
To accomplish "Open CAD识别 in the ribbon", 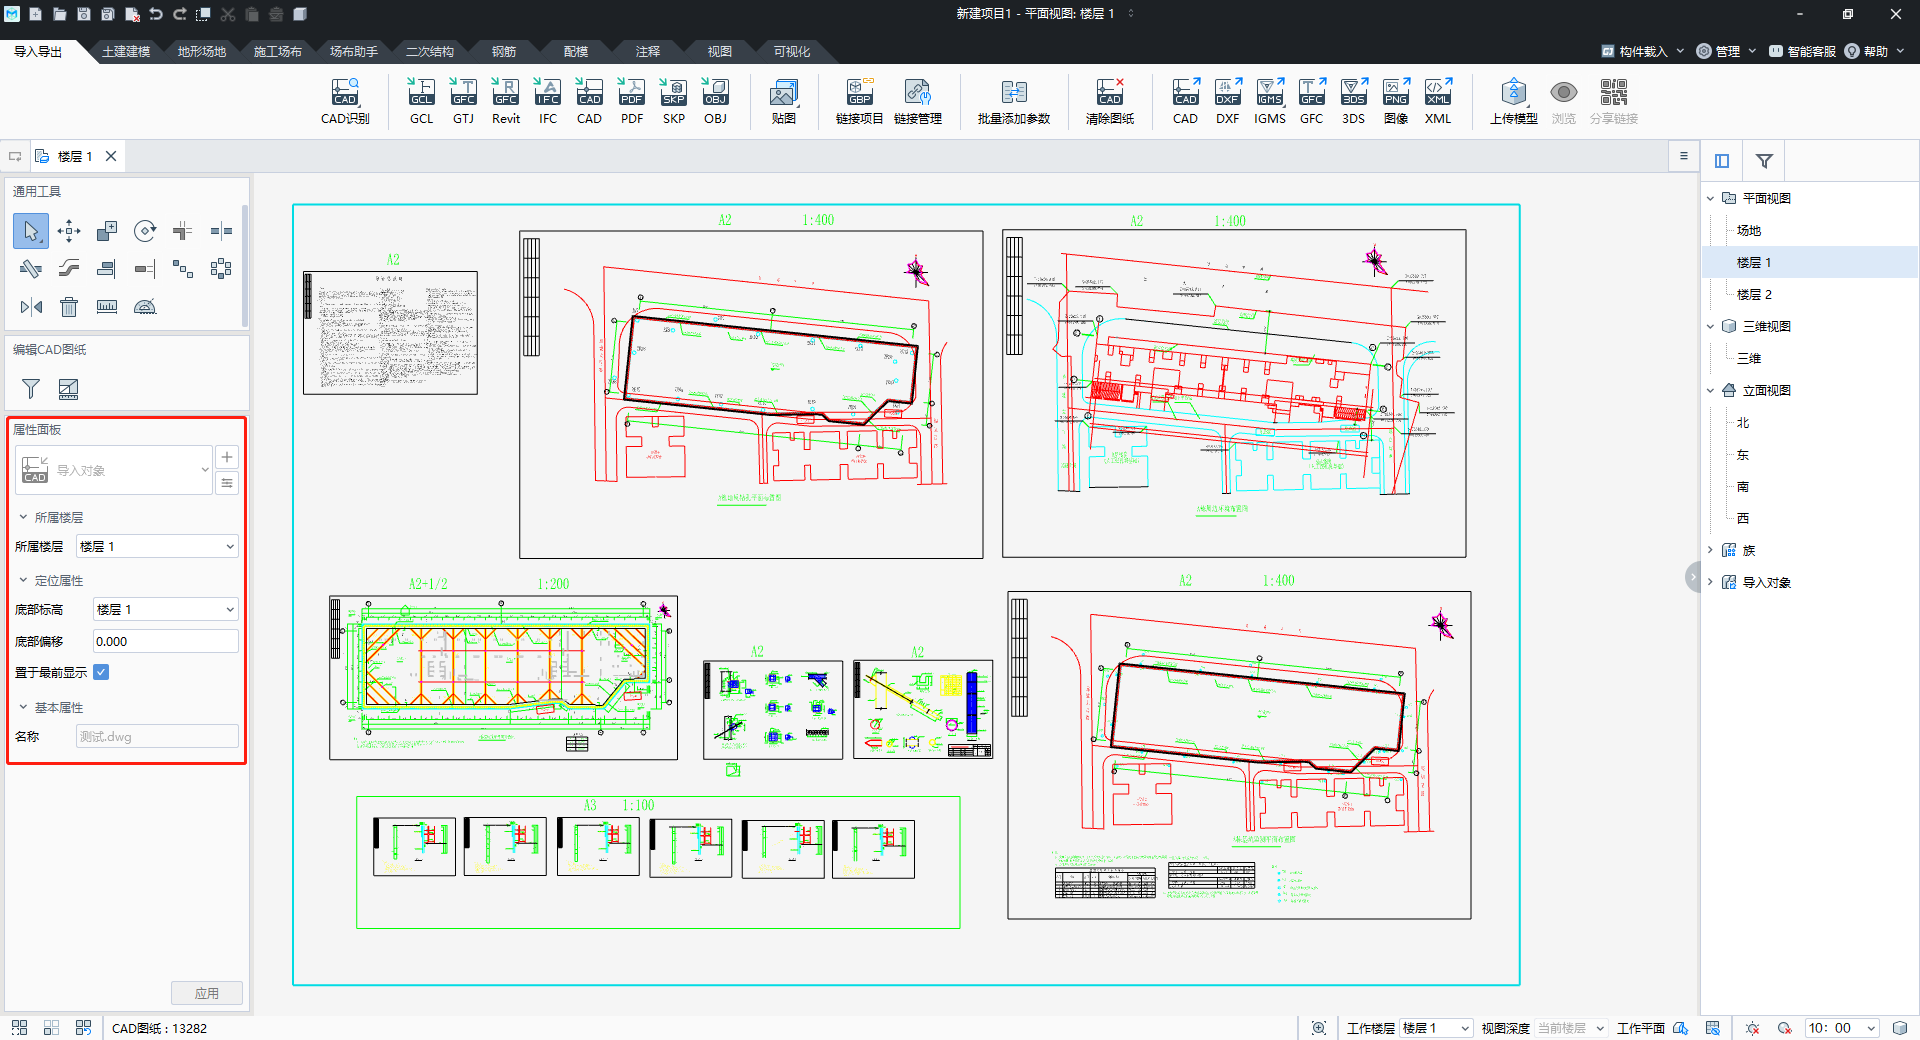I will [345, 101].
